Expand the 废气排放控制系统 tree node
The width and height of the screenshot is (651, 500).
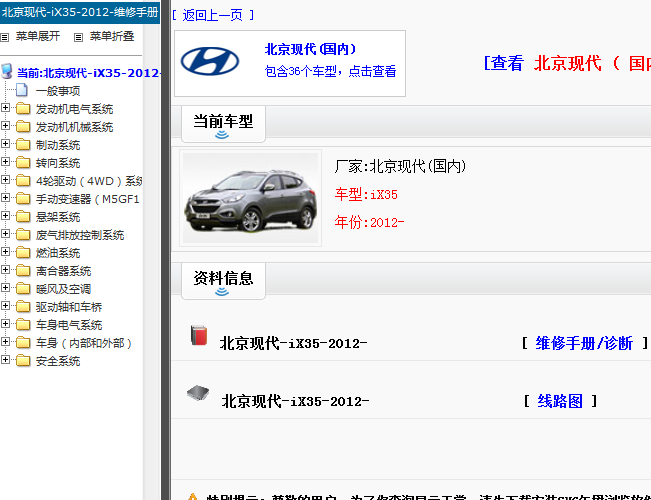5,233
